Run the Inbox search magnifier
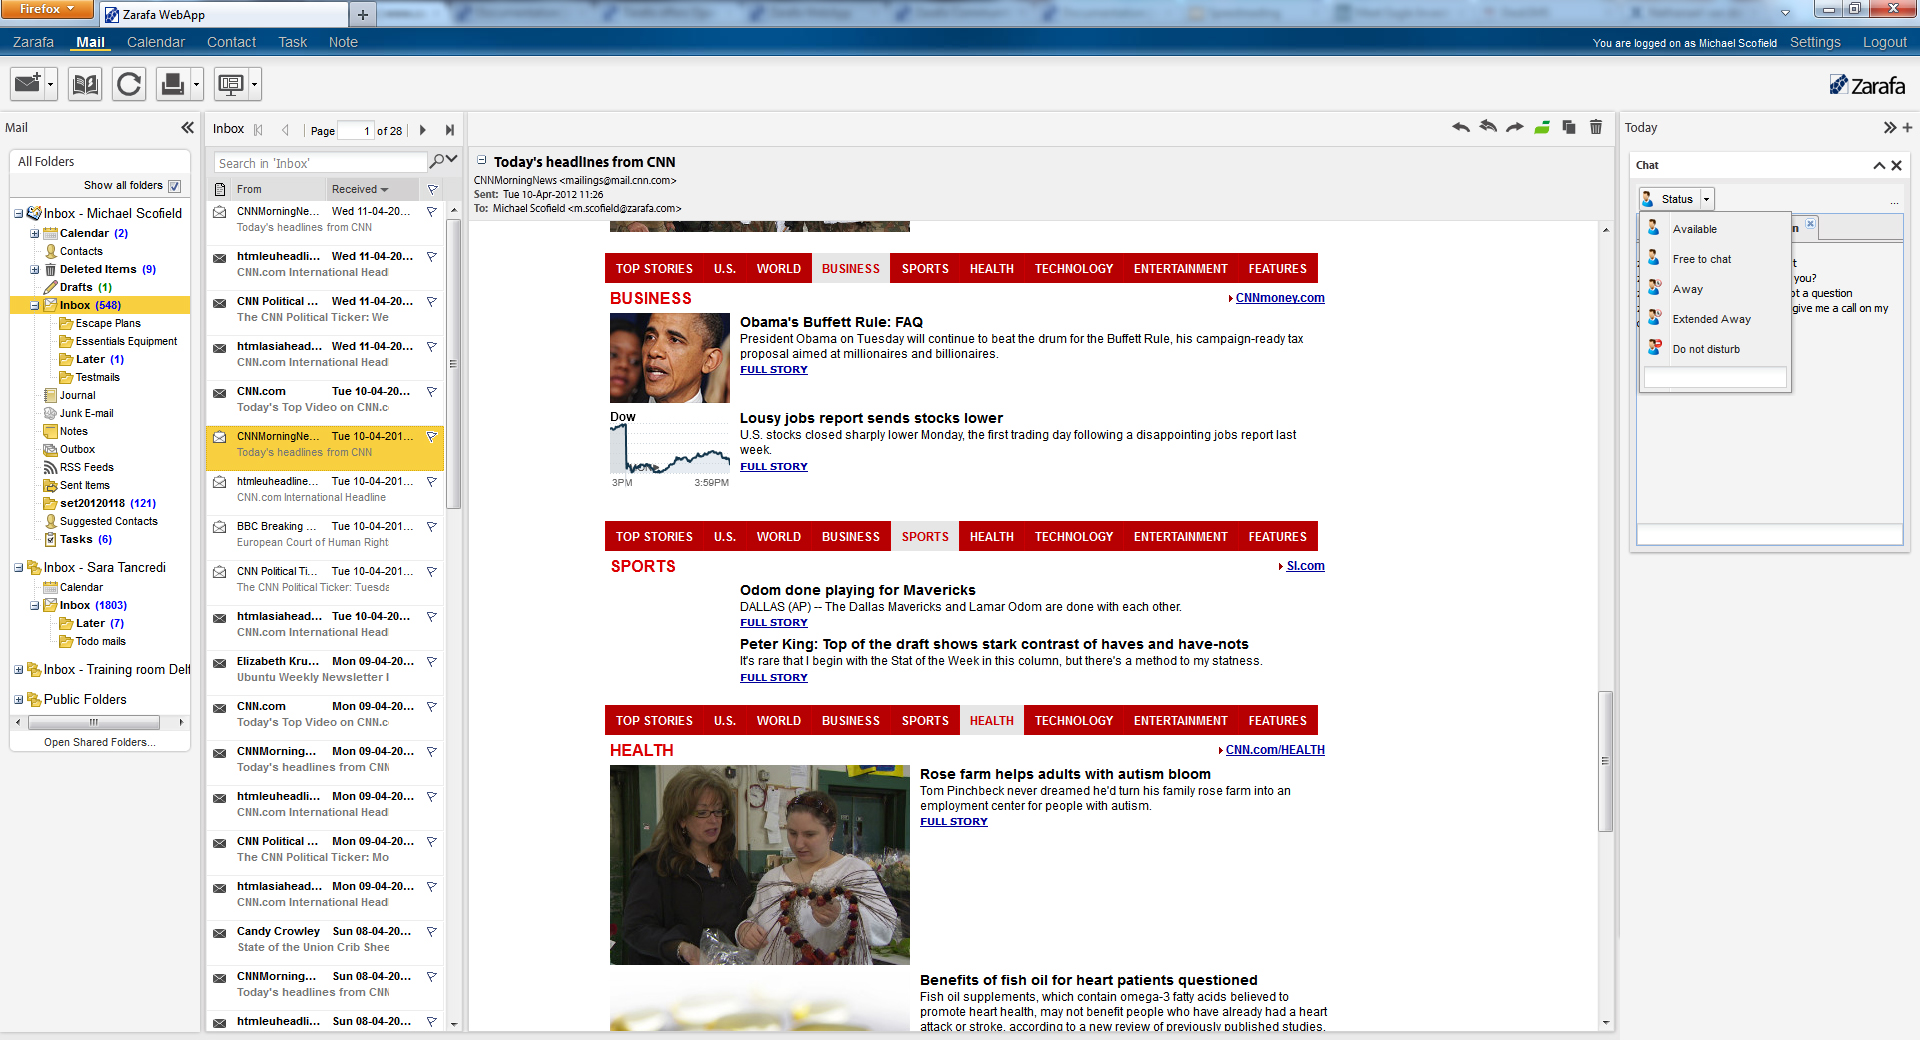Image resolution: width=1920 pixels, height=1040 pixels. pos(437,161)
